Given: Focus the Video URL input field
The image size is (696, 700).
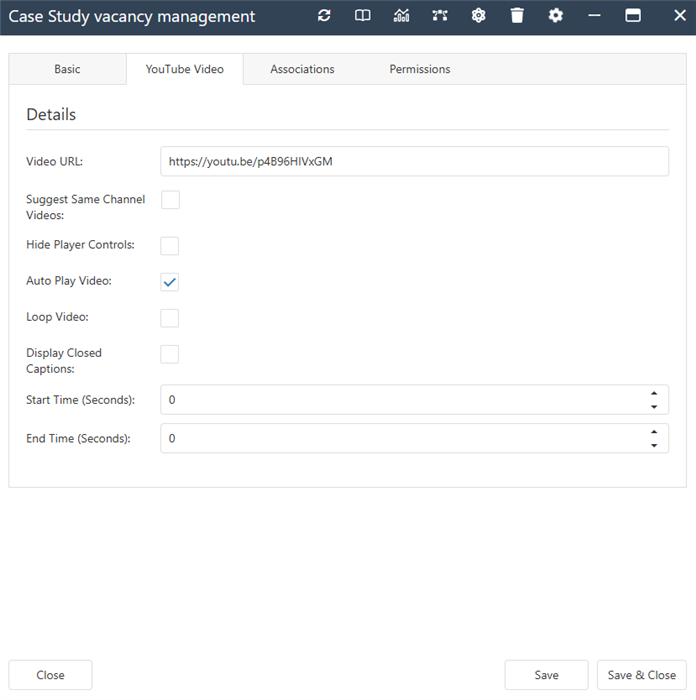Looking at the screenshot, I should tap(414, 161).
